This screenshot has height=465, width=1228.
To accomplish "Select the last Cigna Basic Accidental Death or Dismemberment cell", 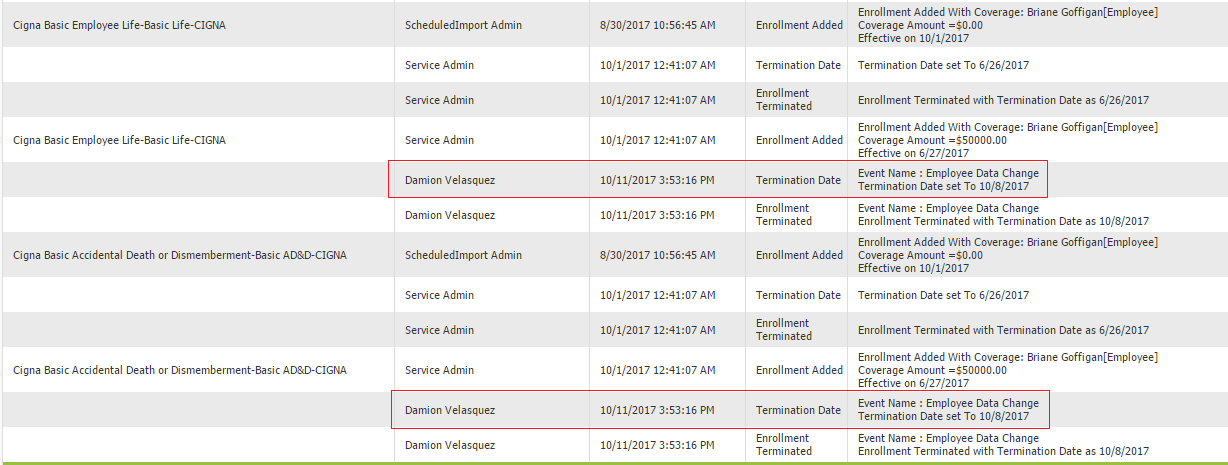I will point(180,370).
